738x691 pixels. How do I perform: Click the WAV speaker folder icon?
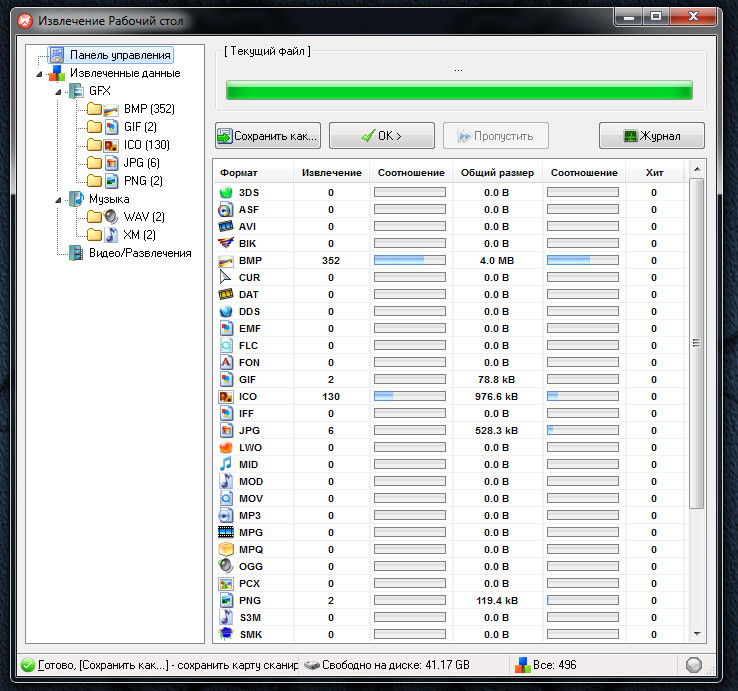(x=110, y=217)
